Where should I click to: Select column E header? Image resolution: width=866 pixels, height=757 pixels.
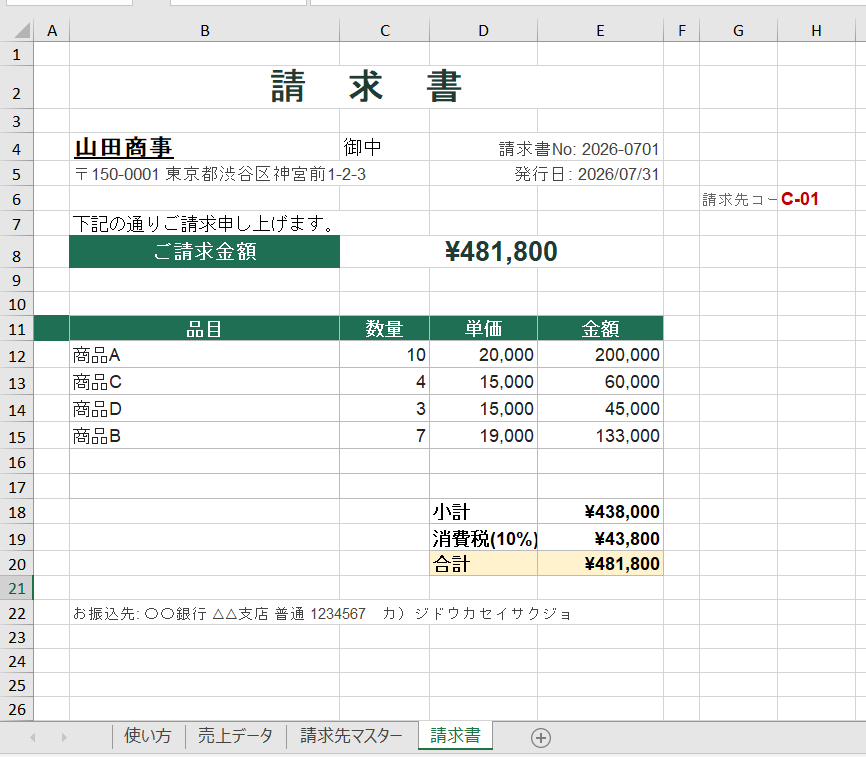(x=600, y=31)
